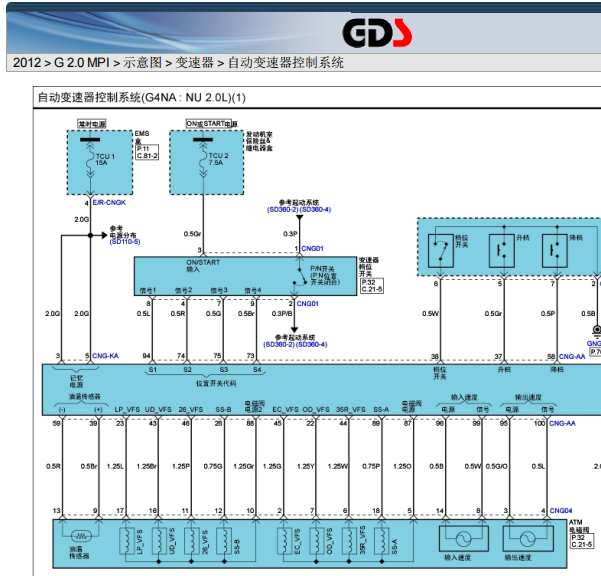Viewport: 601px width, 576px height.
Task: Click the GDS logo in the header
Action: point(377,33)
